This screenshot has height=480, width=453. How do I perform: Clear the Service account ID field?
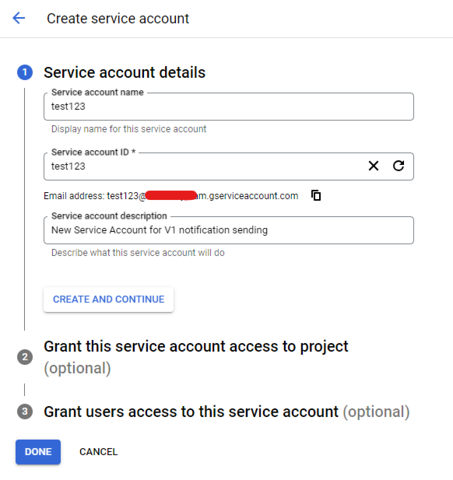tap(373, 166)
